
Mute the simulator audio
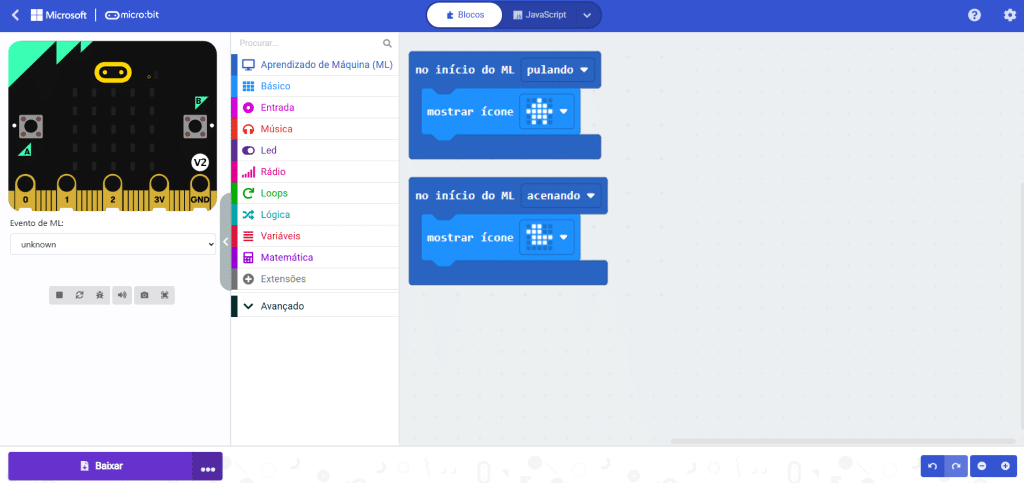(121, 295)
